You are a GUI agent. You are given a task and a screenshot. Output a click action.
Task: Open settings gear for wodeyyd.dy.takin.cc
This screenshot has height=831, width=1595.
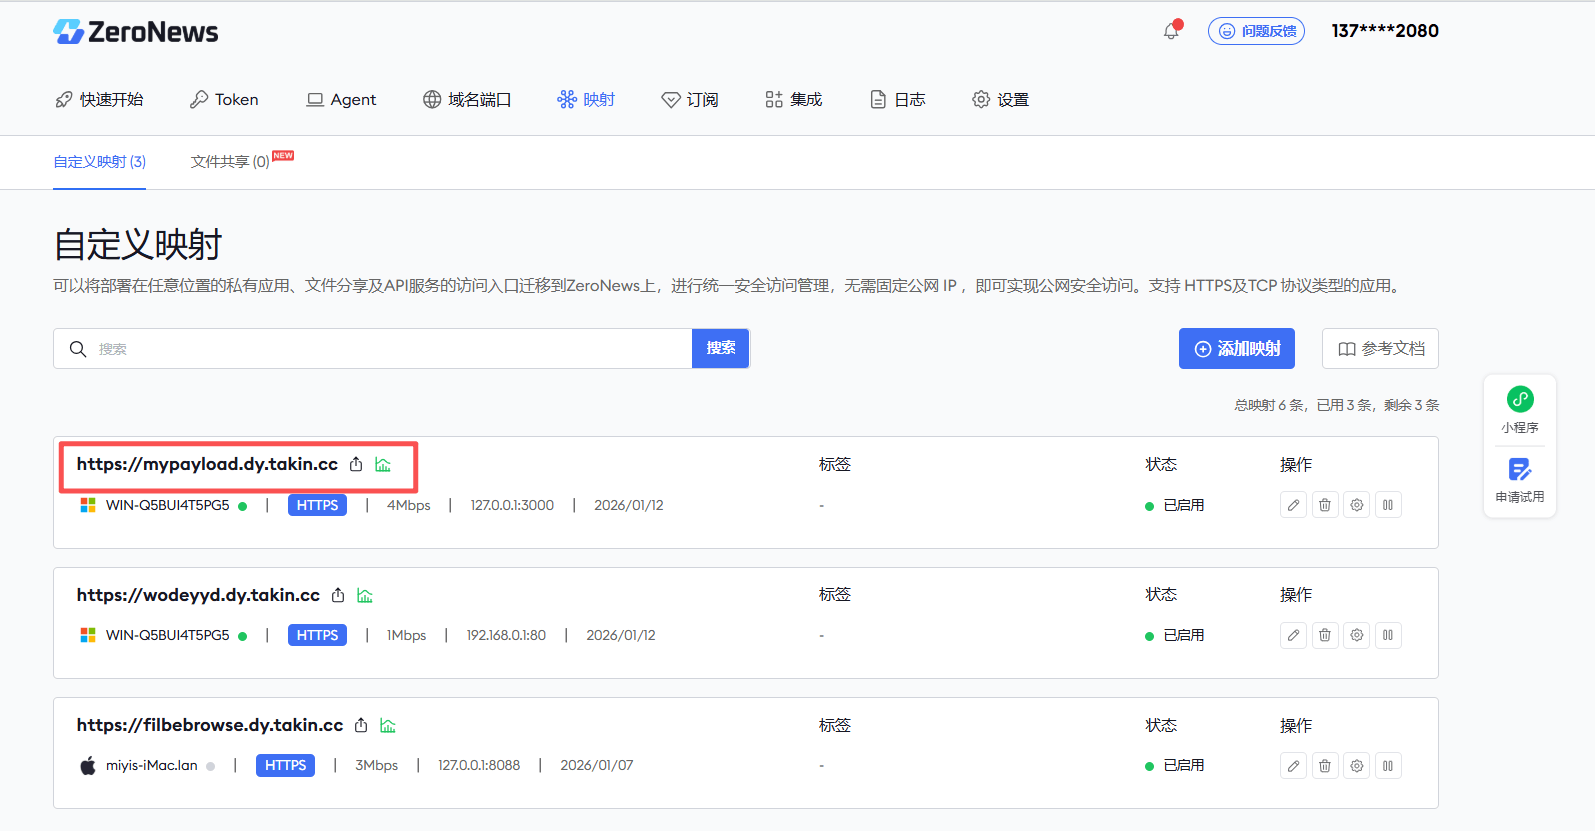(1357, 635)
